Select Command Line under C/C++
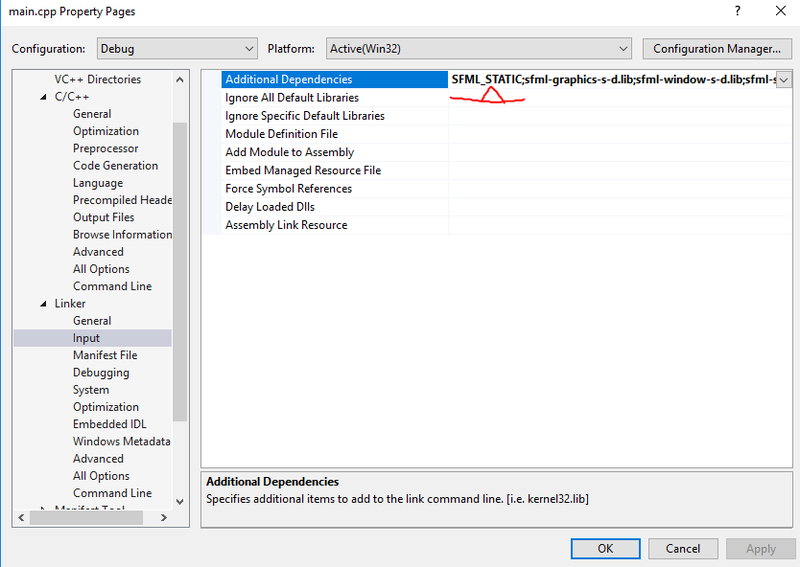Screen dimensions: 800x567 pyautogui.click(x=112, y=286)
